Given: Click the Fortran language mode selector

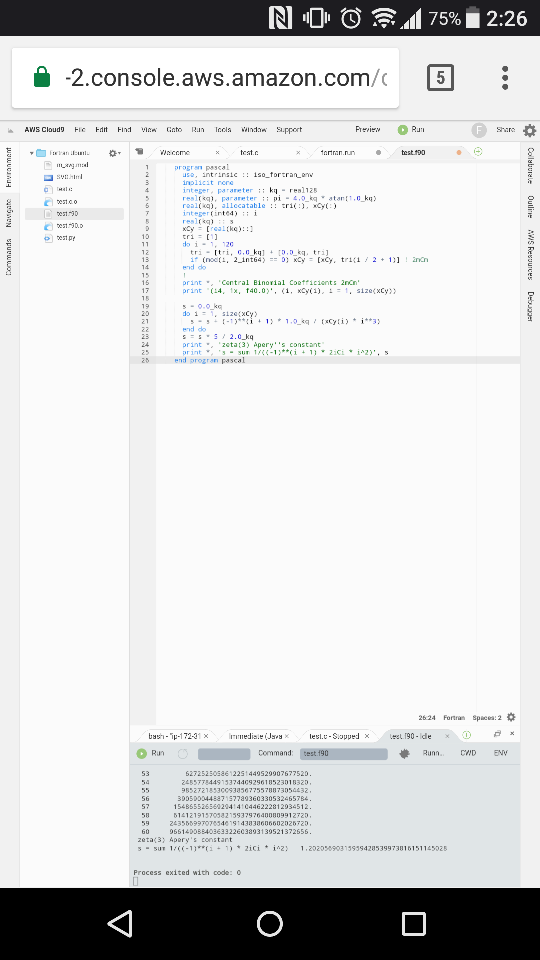Looking at the screenshot, I should coord(454,718).
